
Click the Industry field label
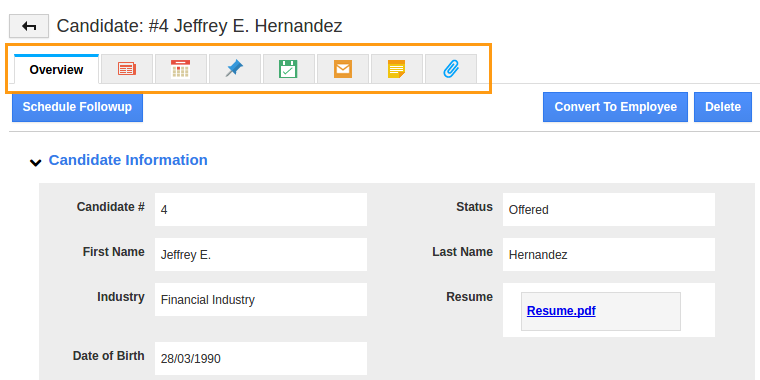tap(121, 297)
